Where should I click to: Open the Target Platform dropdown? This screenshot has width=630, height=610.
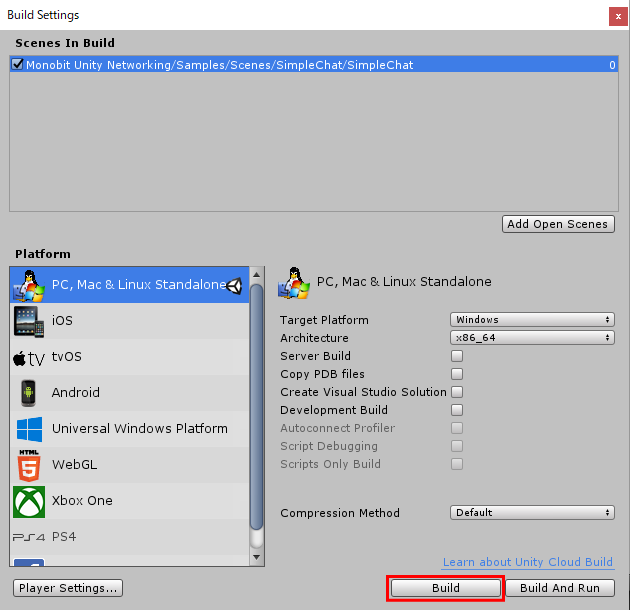pyautogui.click(x=532, y=320)
